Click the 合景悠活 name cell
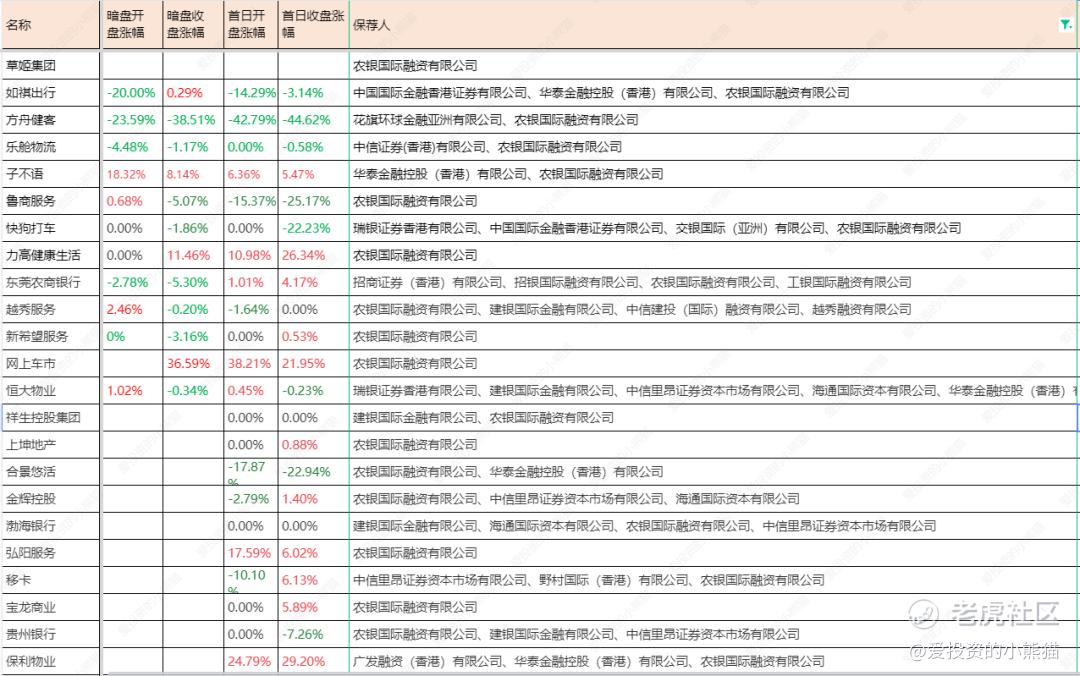 point(51,472)
